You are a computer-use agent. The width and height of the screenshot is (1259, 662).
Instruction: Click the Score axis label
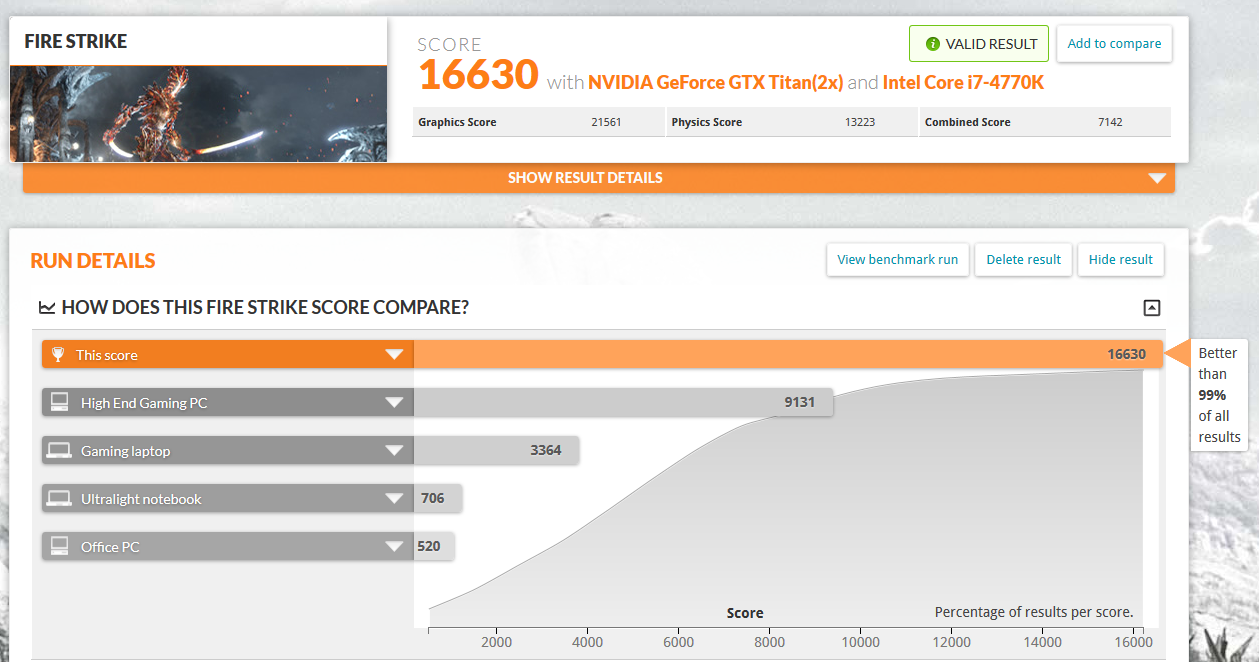click(745, 613)
